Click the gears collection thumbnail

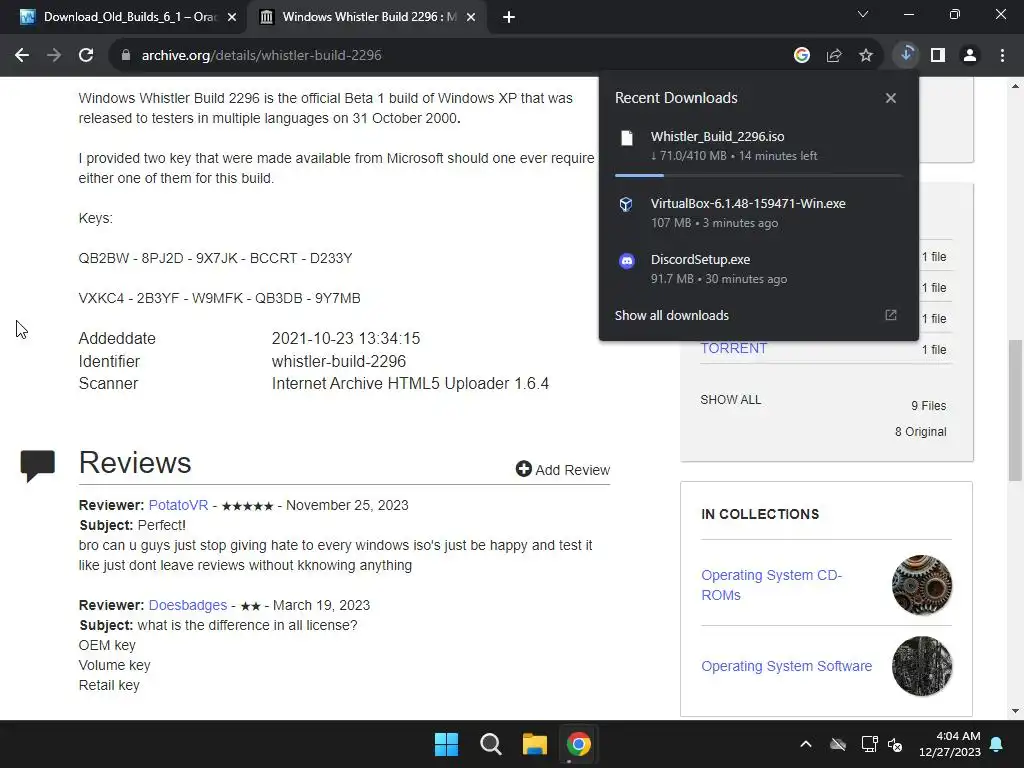pos(922,585)
